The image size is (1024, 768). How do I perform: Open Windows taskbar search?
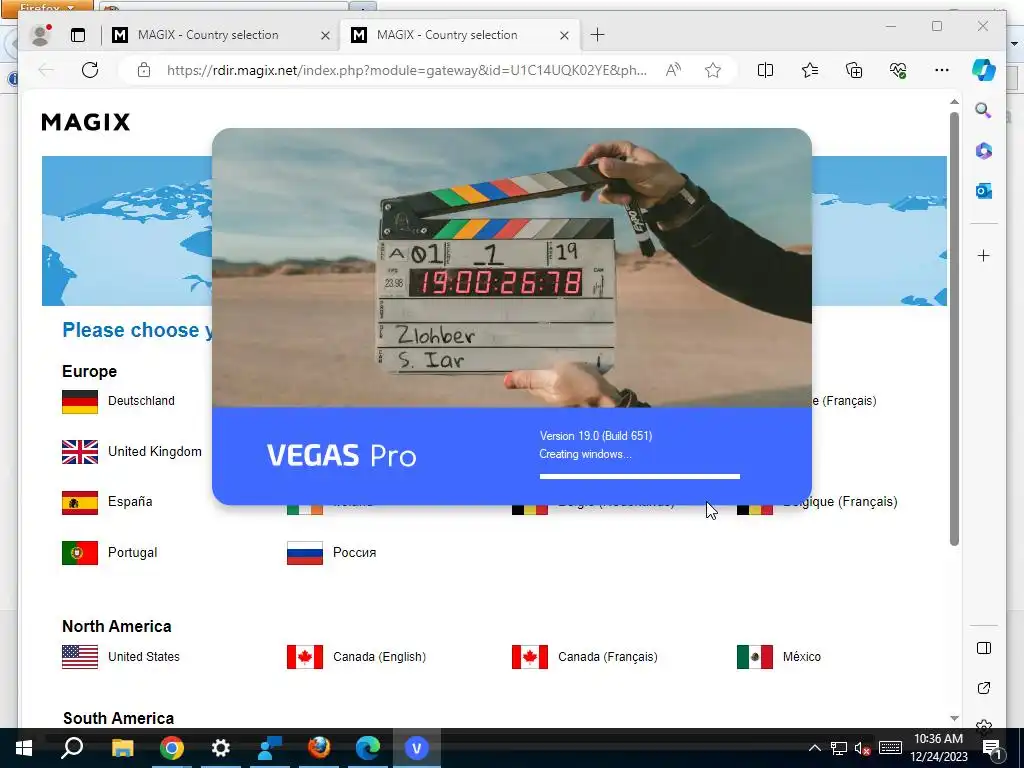tap(72, 748)
